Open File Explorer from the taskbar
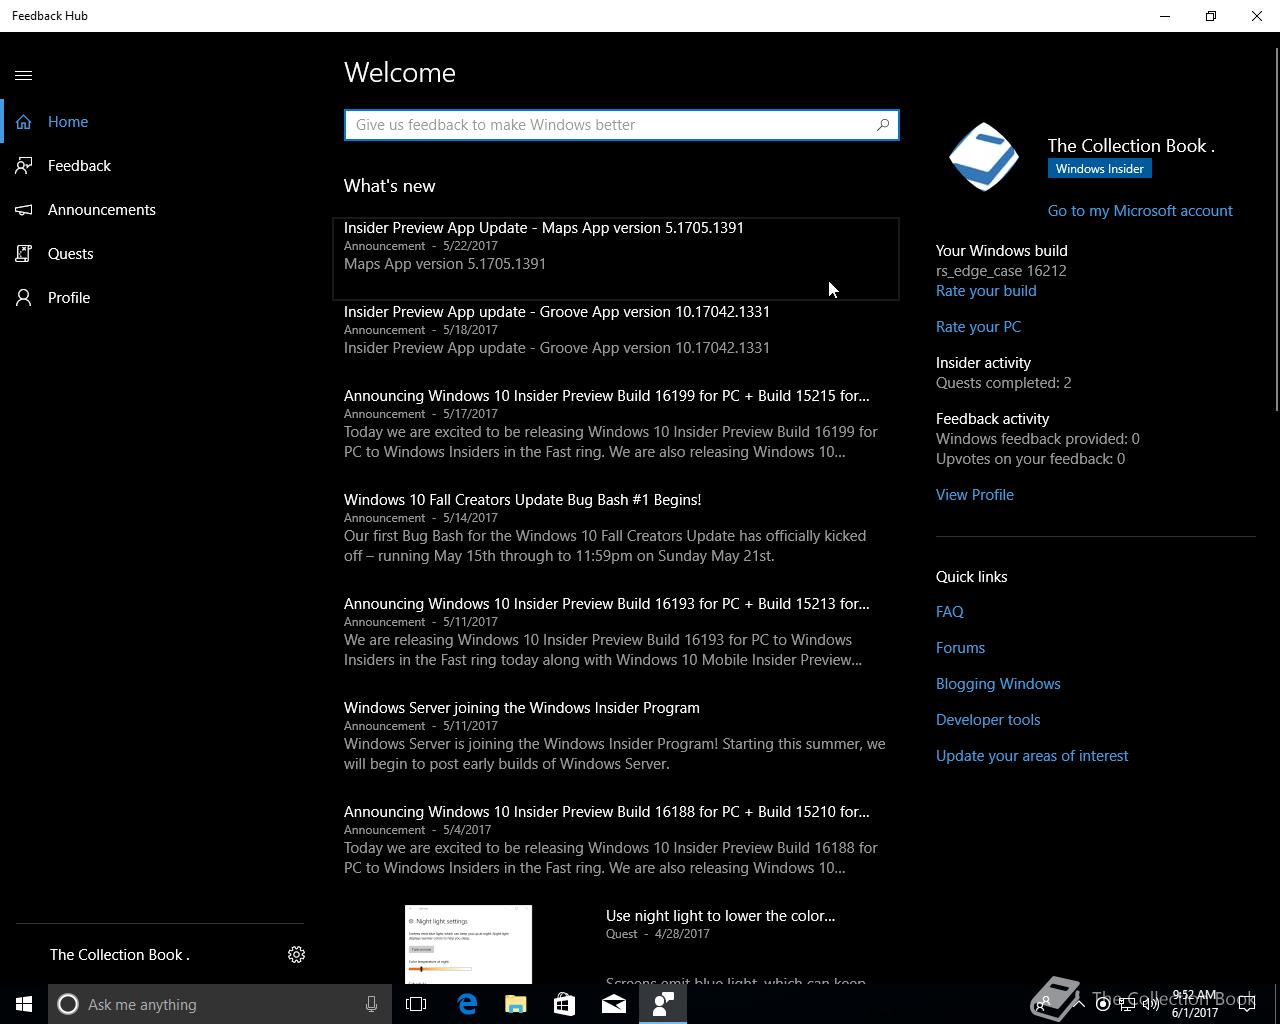 516,1004
